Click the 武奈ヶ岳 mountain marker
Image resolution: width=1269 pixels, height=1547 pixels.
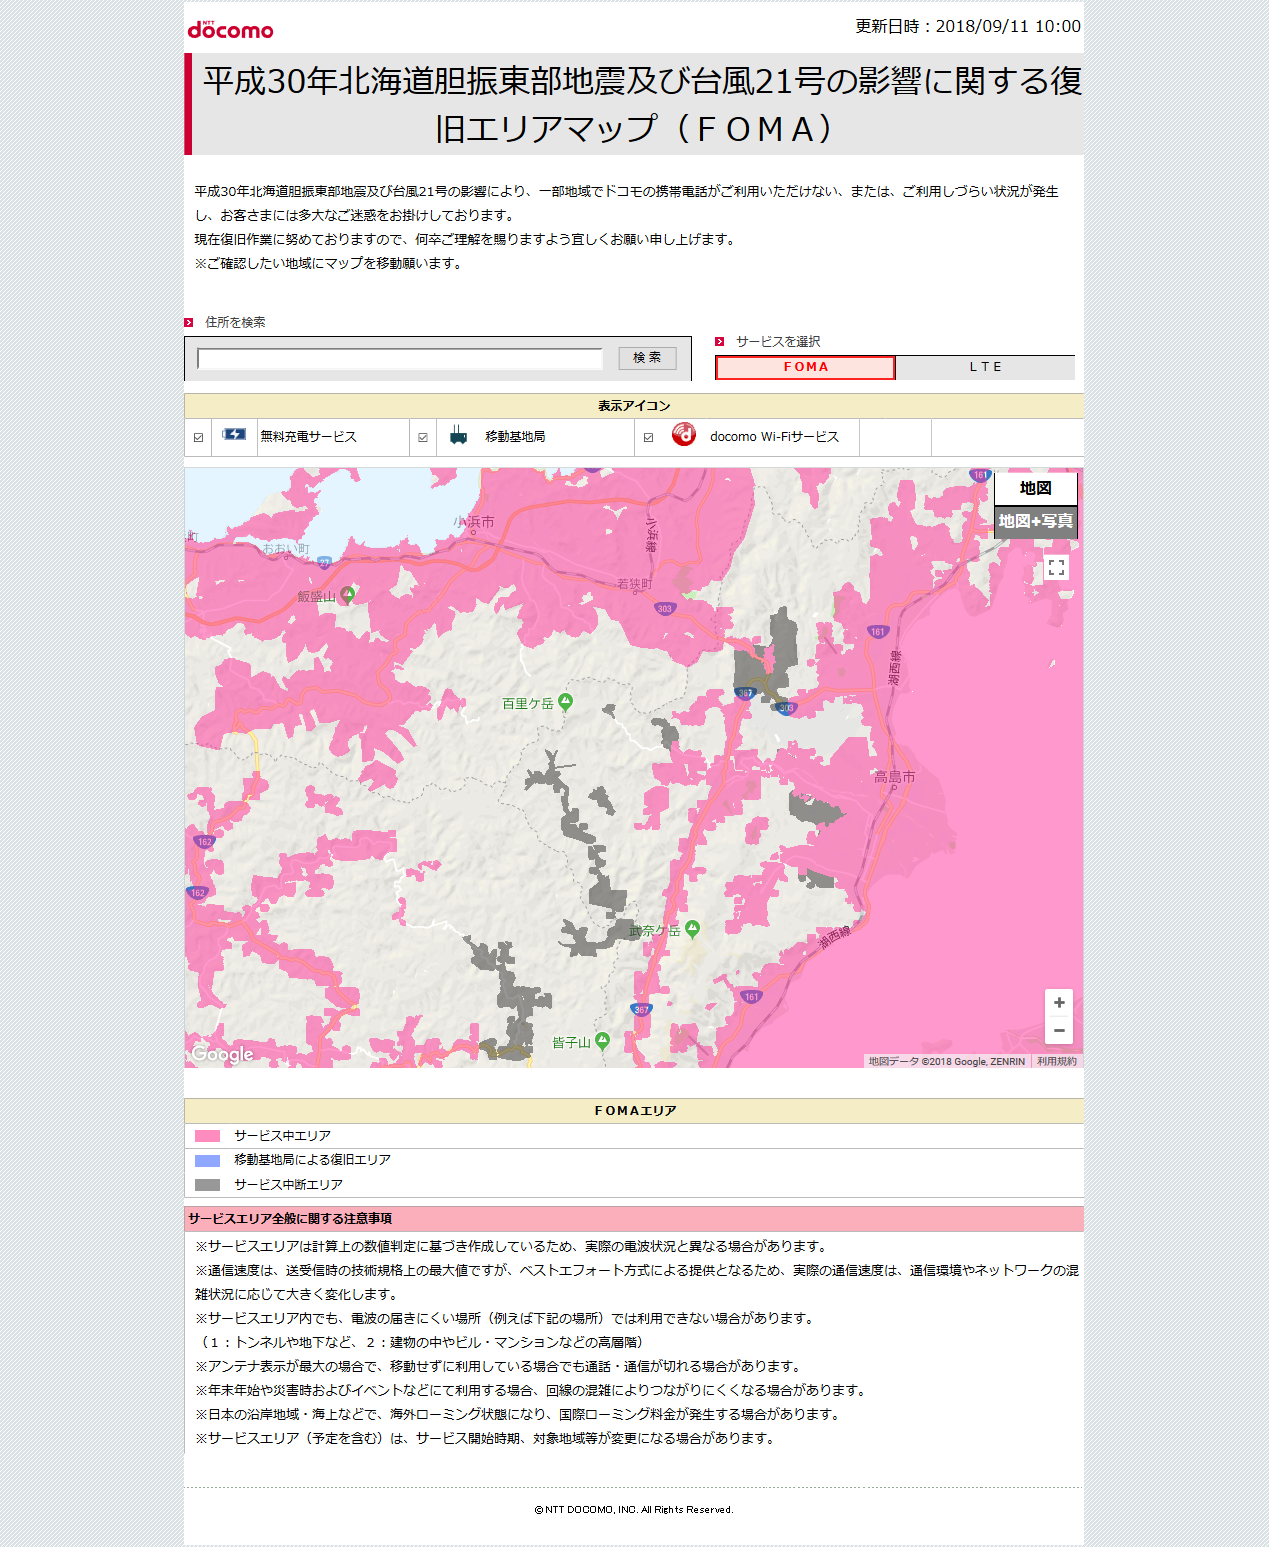[693, 929]
